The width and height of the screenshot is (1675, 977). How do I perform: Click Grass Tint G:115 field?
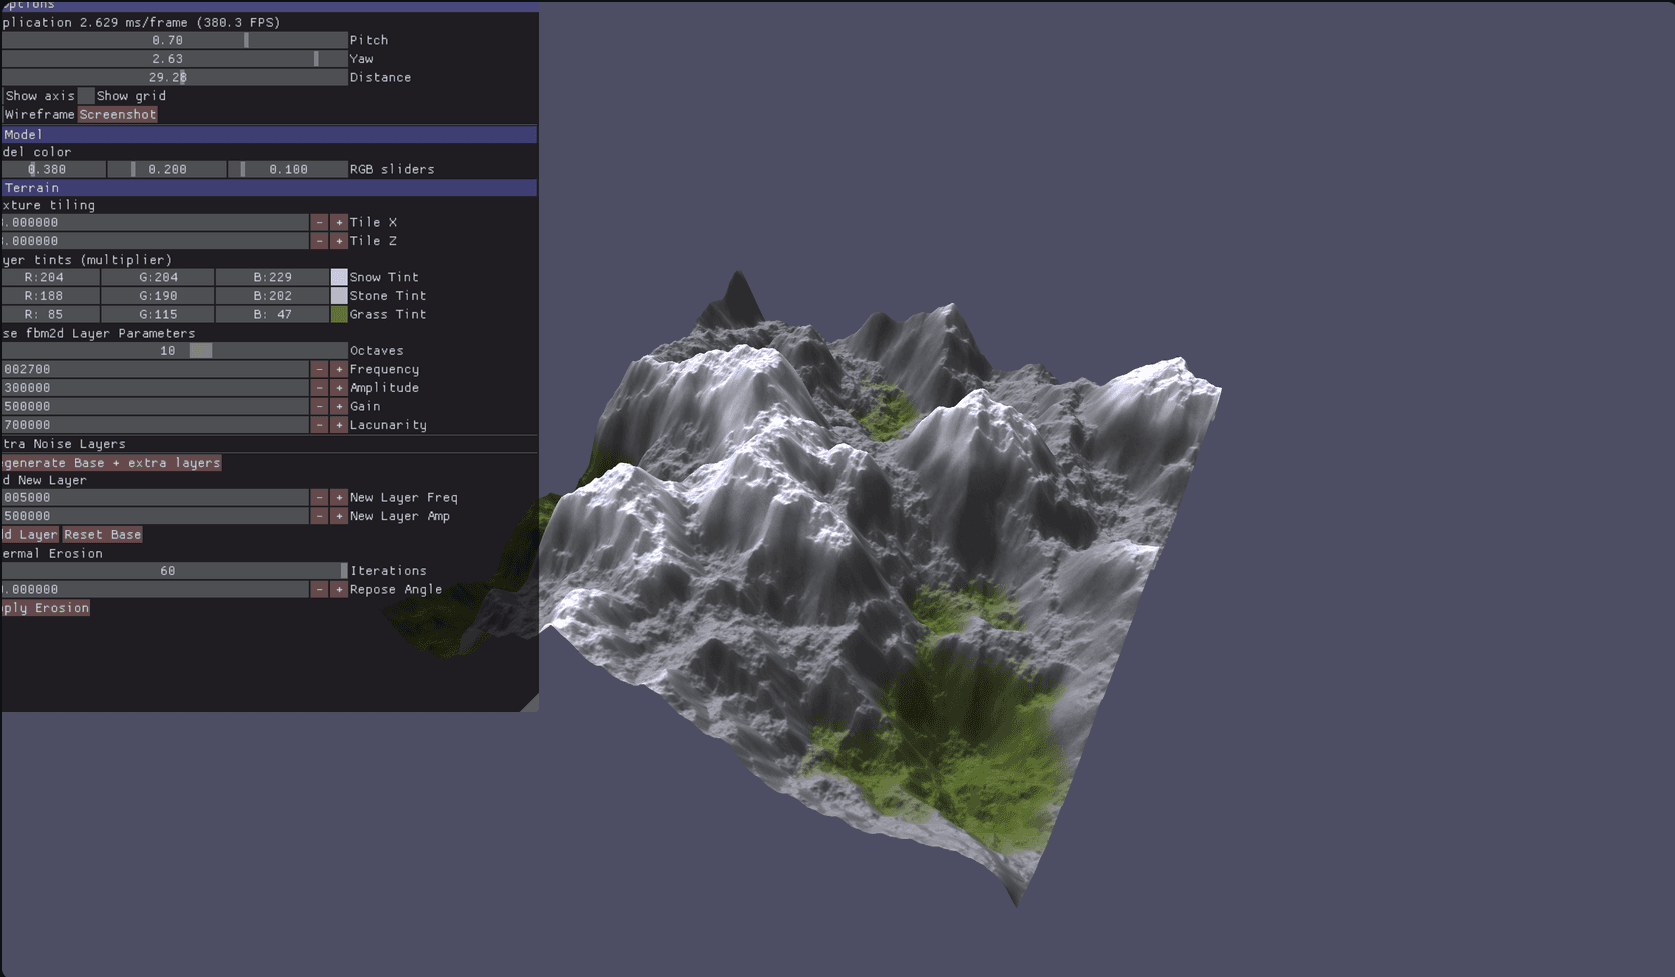(158, 314)
